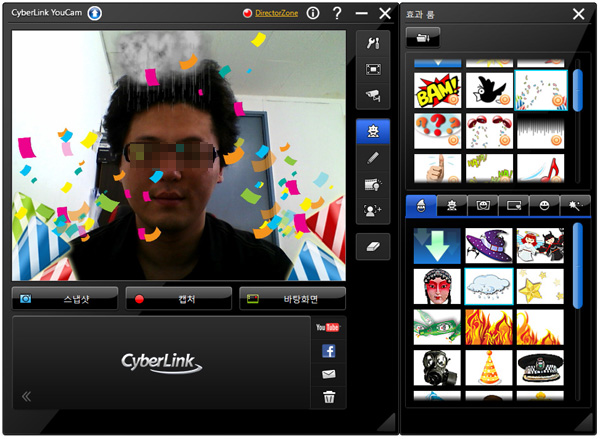600x439 pixels.
Task: Apply the red music note effect
Action: [x=540, y=168]
